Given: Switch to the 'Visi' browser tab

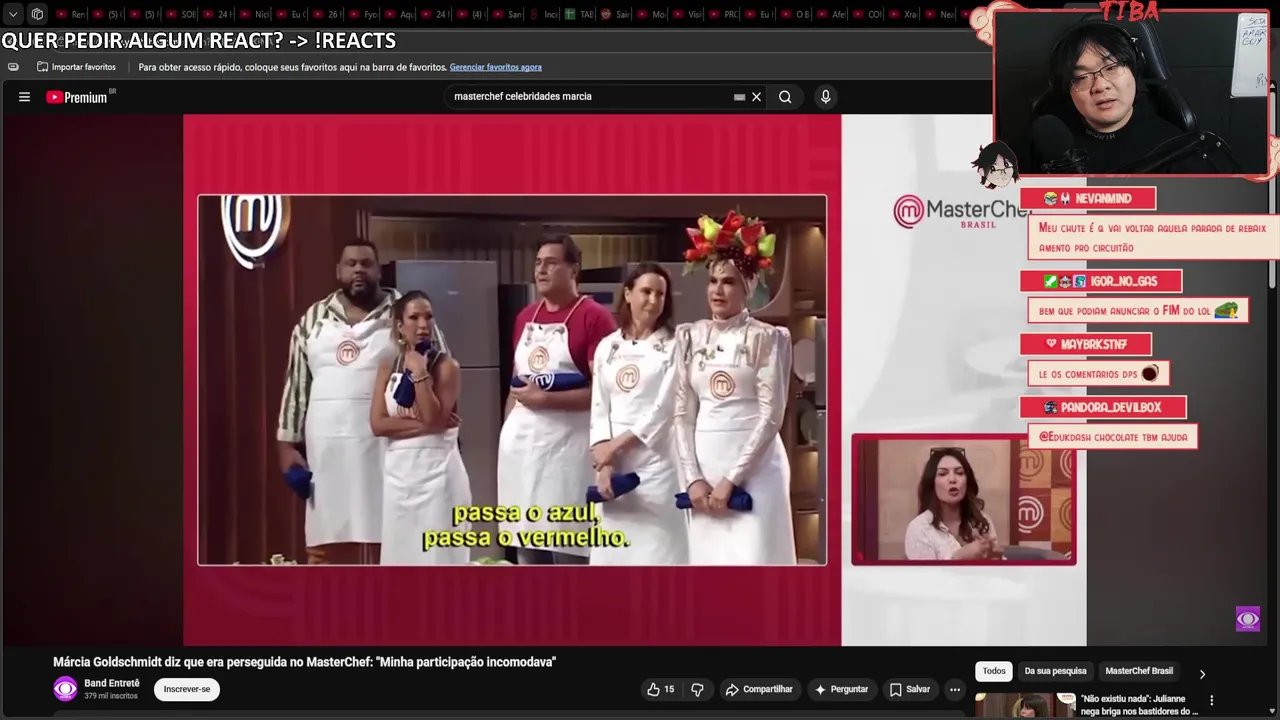Looking at the screenshot, I should 688,14.
